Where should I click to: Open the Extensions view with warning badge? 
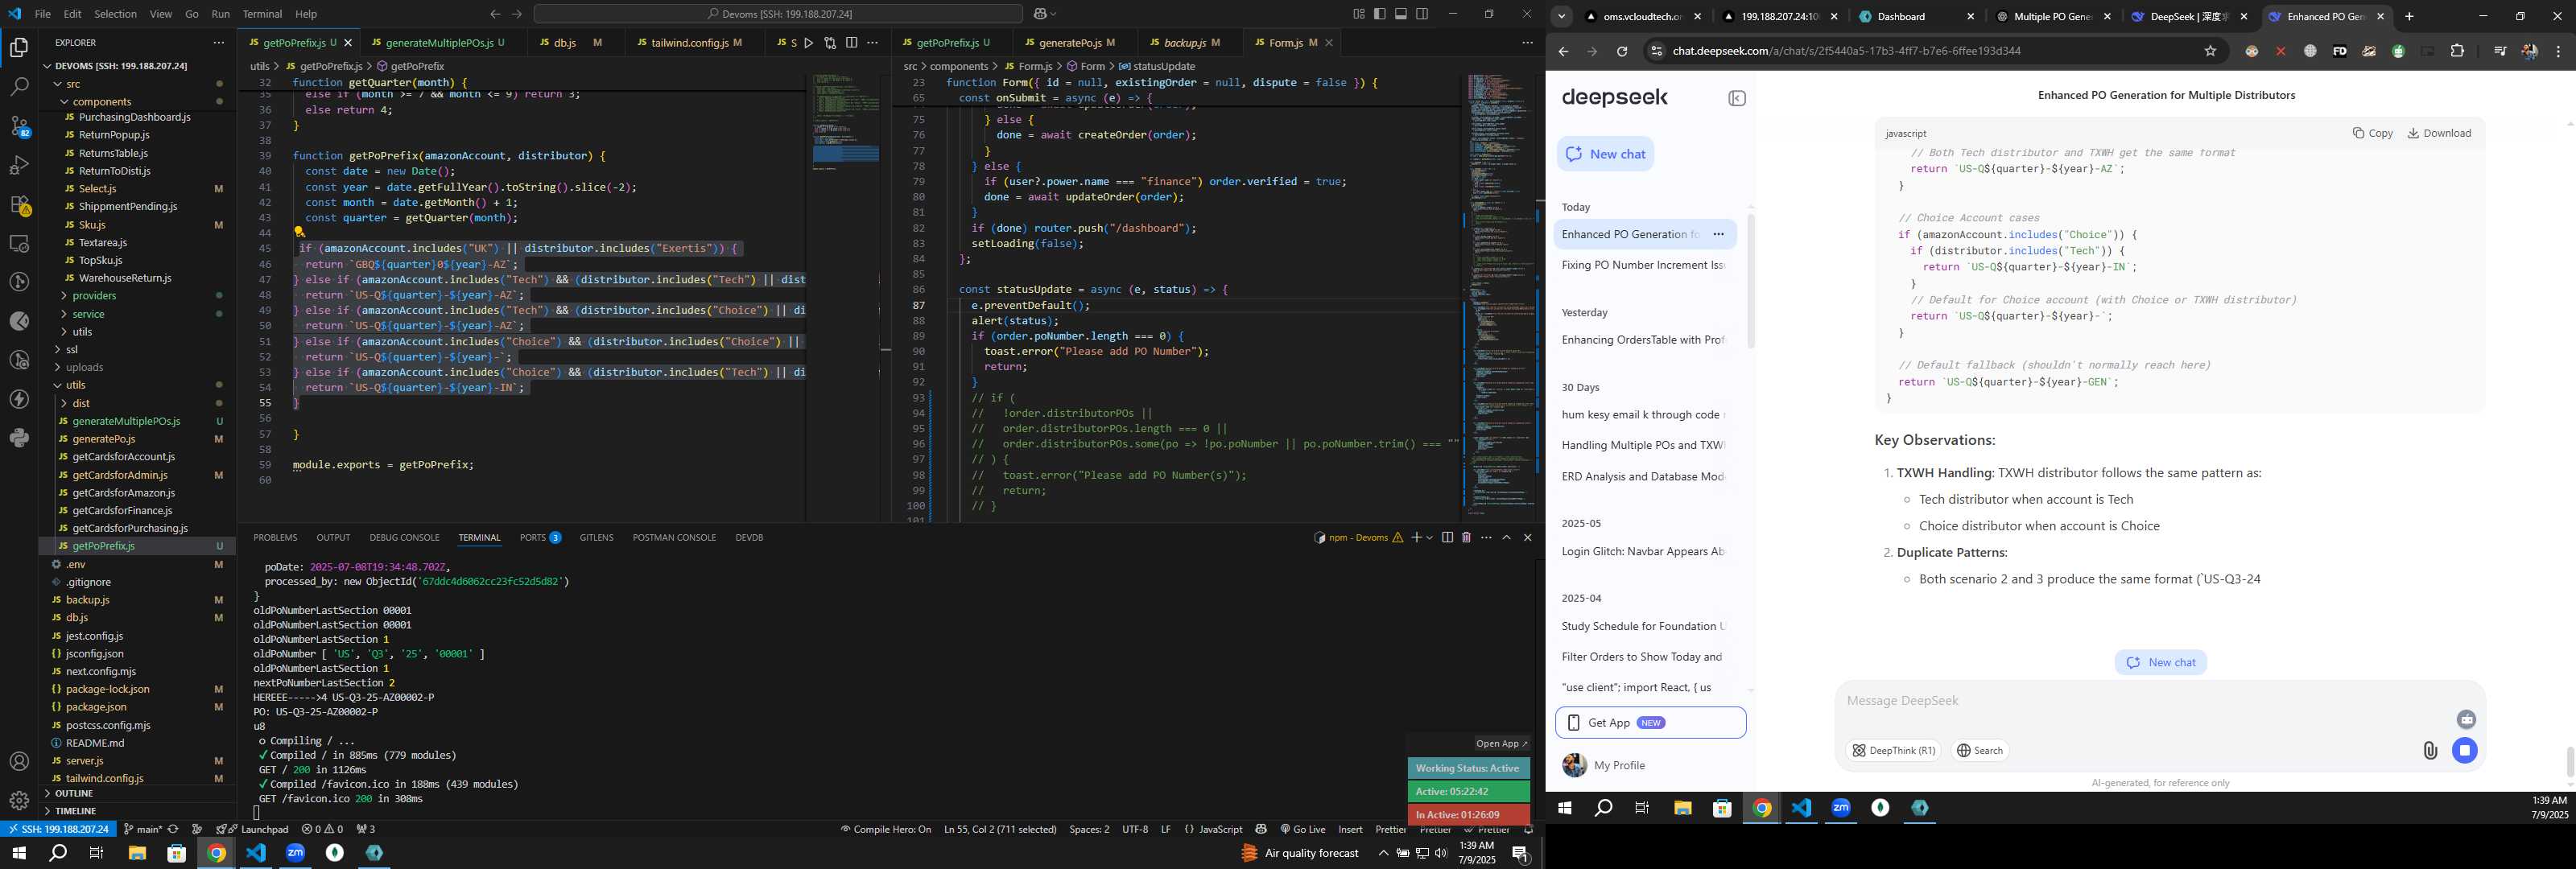19,204
